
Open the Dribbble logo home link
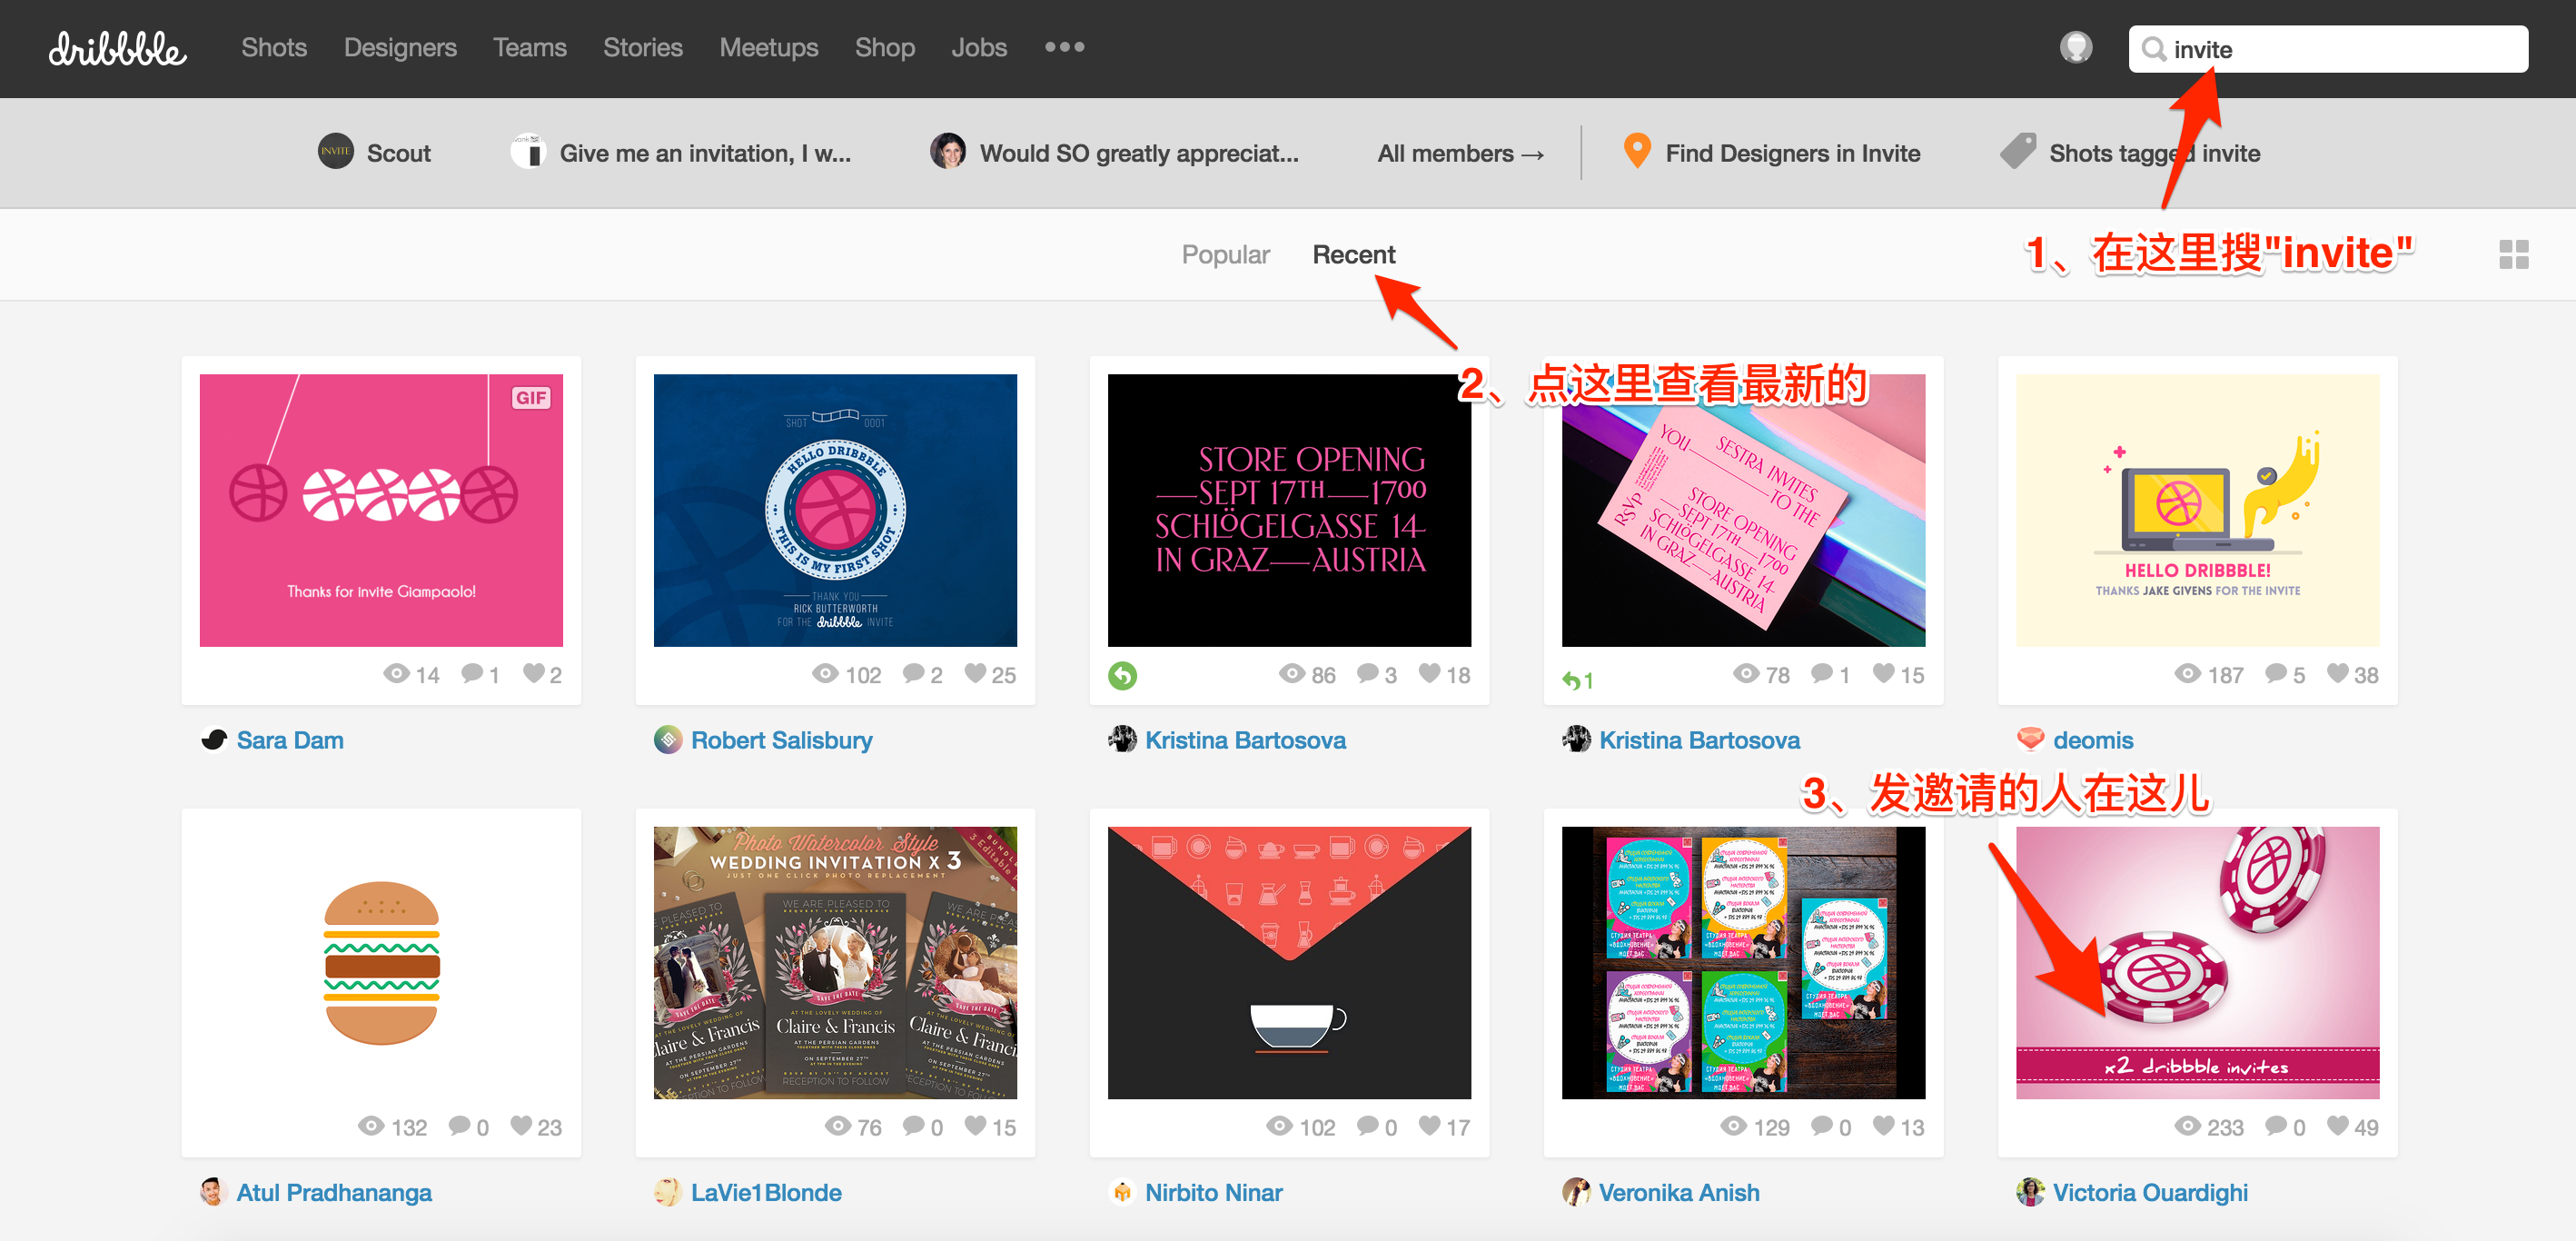[117, 48]
